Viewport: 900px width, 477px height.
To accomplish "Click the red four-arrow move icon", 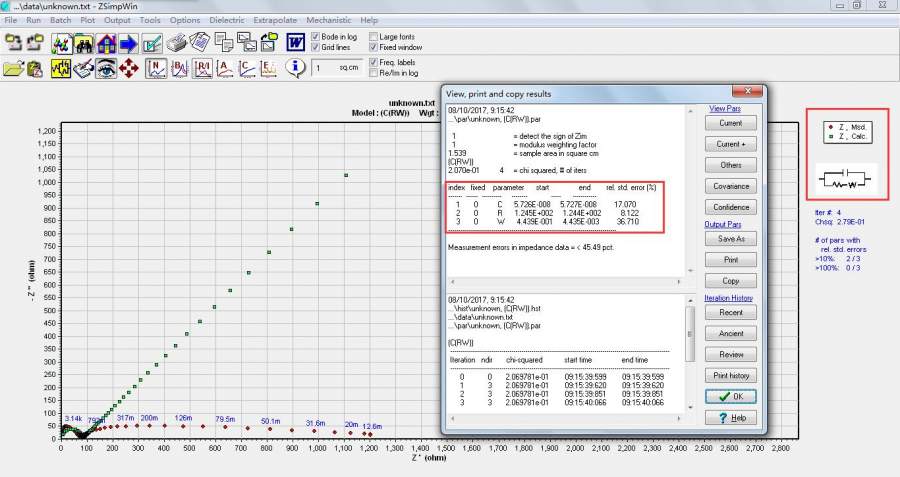I will click(x=129, y=68).
